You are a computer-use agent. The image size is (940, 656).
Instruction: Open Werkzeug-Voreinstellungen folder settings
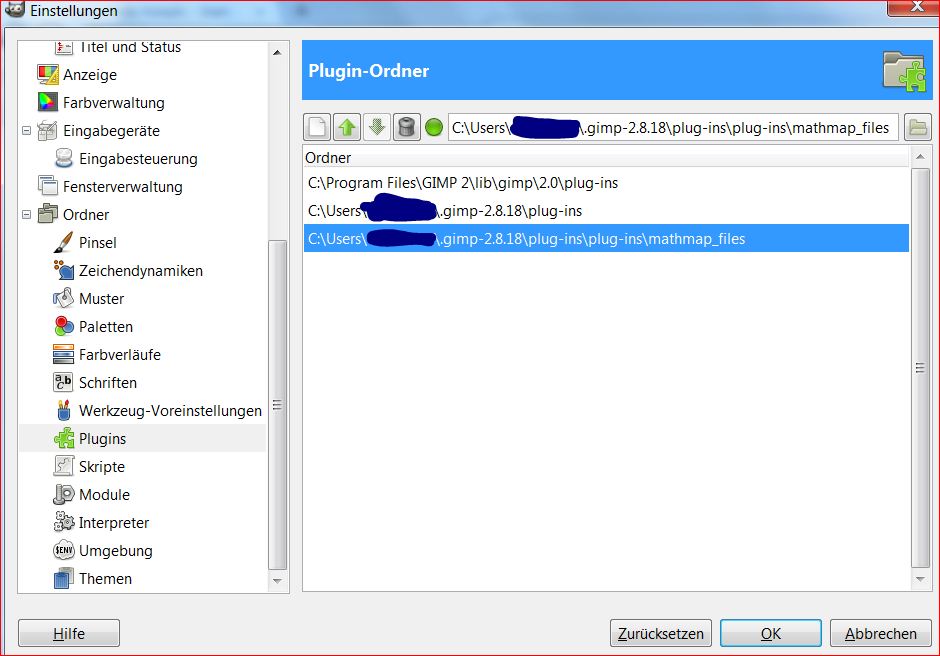(170, 411)
